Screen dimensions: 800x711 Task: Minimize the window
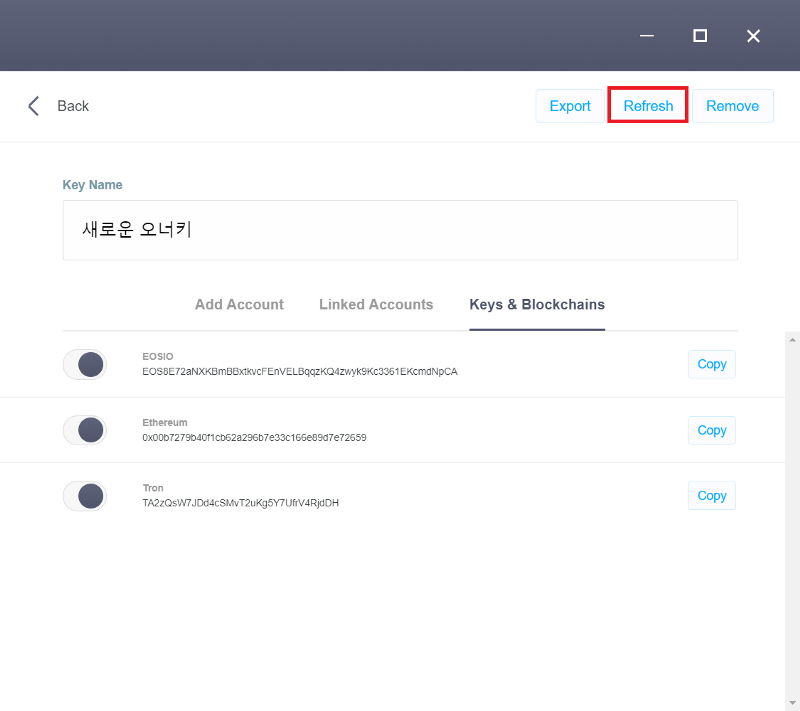tap(647, 36)
